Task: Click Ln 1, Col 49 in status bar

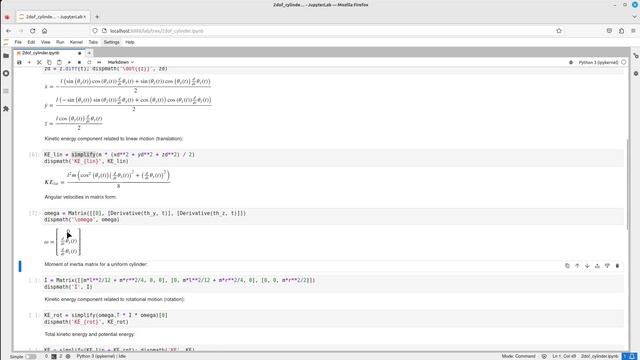Action: click(564, 356)
